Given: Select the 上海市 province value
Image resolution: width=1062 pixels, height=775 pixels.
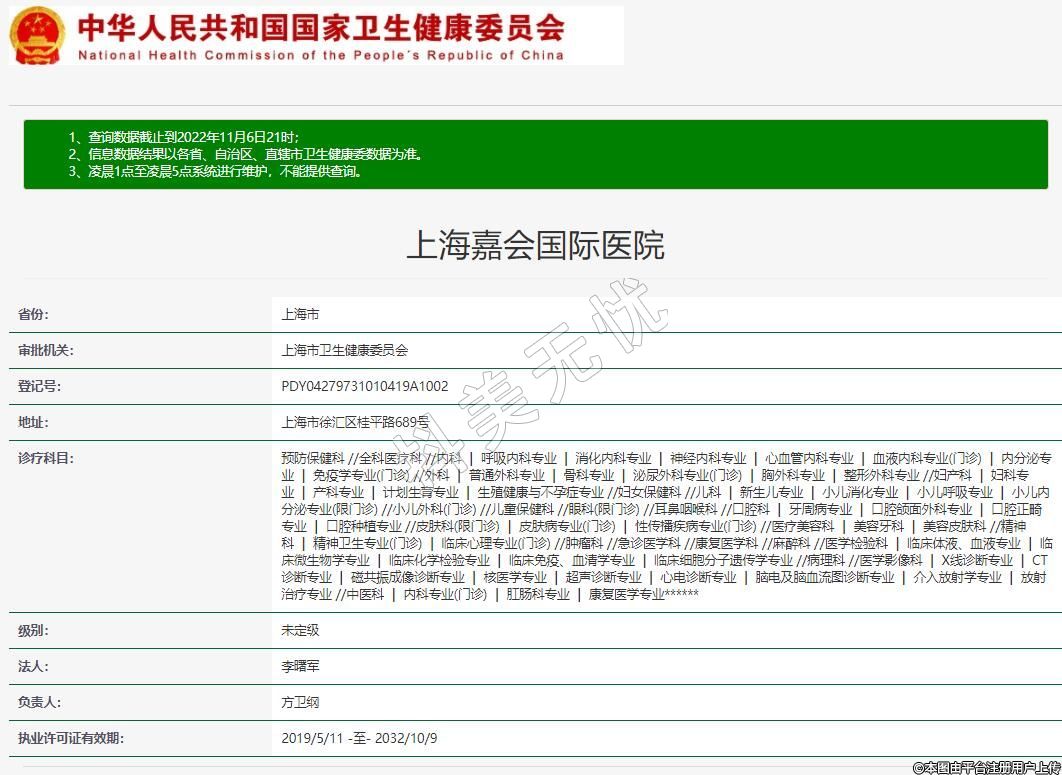Looking at the screenshot, I should [x=300, y=314].
